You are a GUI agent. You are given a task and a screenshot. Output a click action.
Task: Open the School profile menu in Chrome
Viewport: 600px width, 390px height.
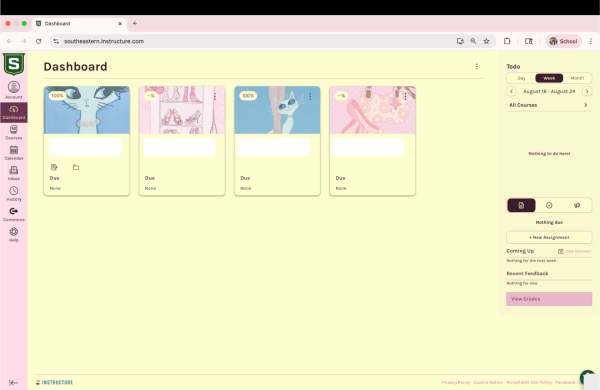click(x=563, y=41)
